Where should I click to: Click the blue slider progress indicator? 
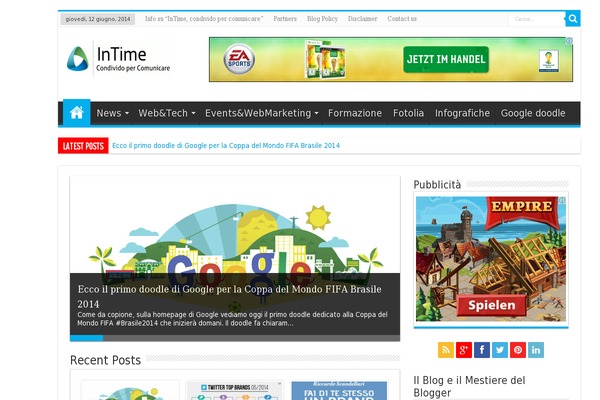86,338
